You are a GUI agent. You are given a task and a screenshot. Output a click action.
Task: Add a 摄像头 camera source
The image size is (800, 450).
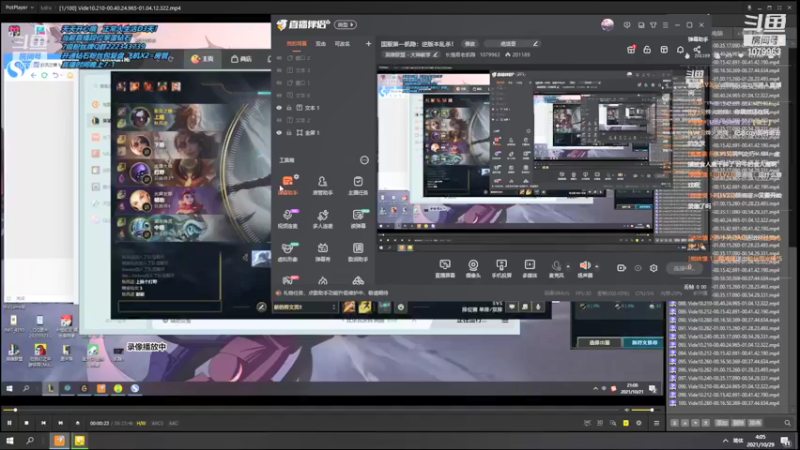pos(473,268)
